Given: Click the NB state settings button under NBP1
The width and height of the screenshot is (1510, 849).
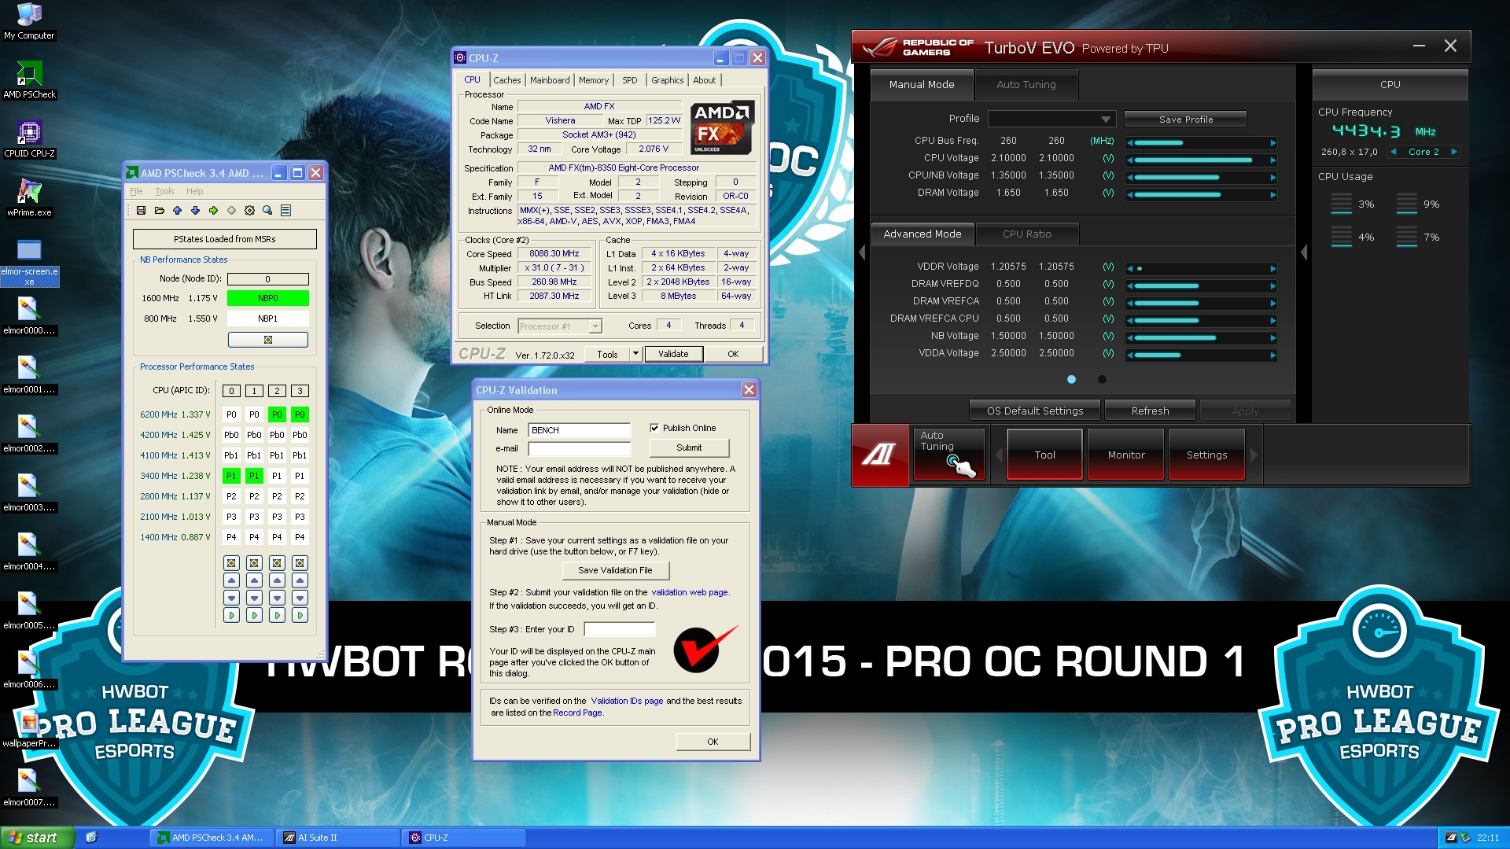Looking at the screenshot, I should point(268,340).
